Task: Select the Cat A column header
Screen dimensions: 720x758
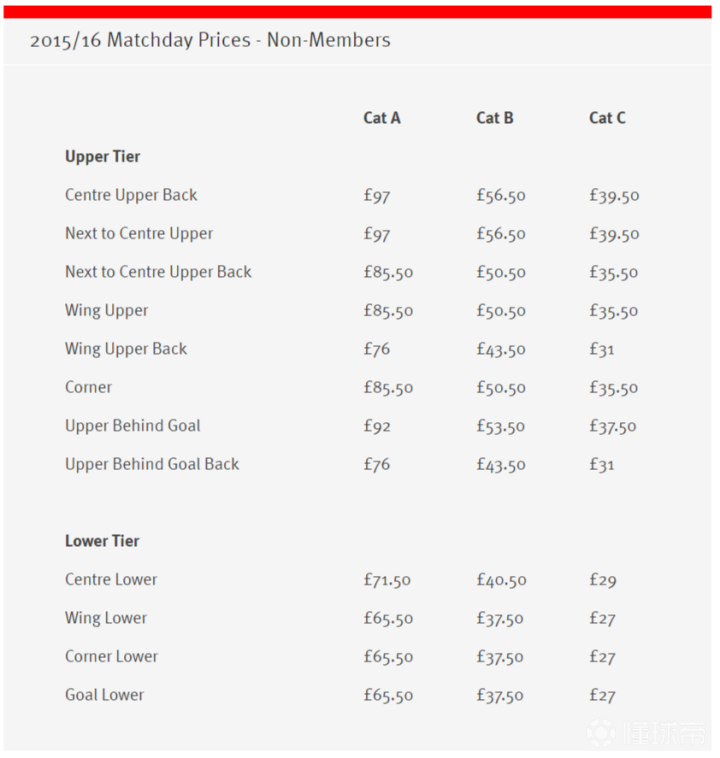Action: coord(382,118)
